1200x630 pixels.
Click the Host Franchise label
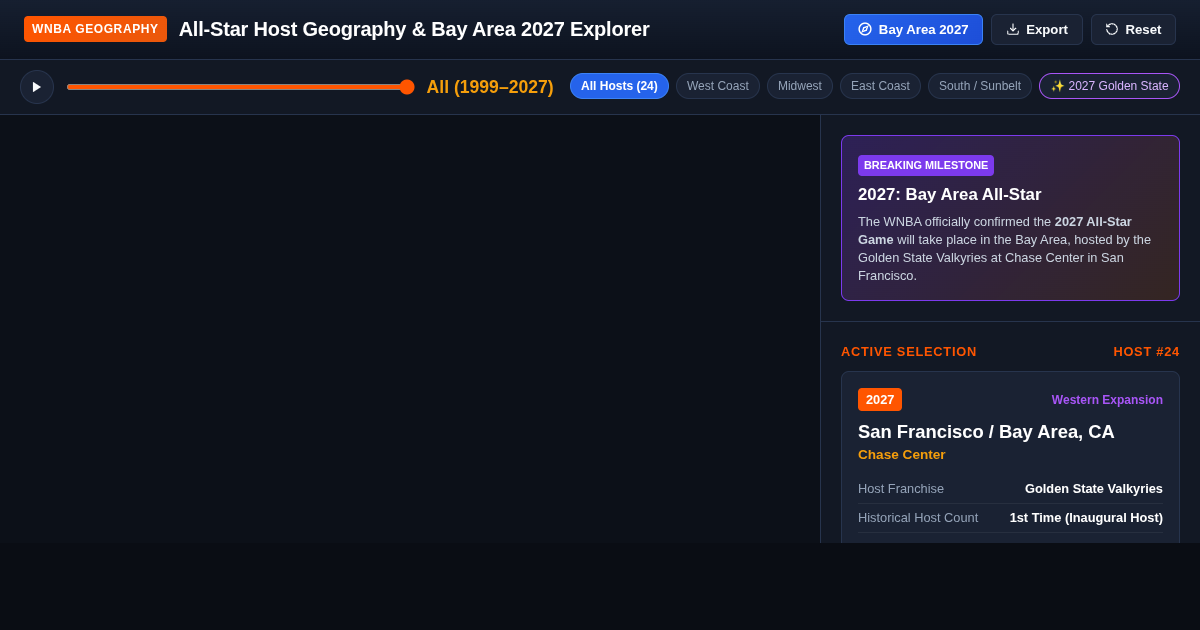click(x=901, y=489)
